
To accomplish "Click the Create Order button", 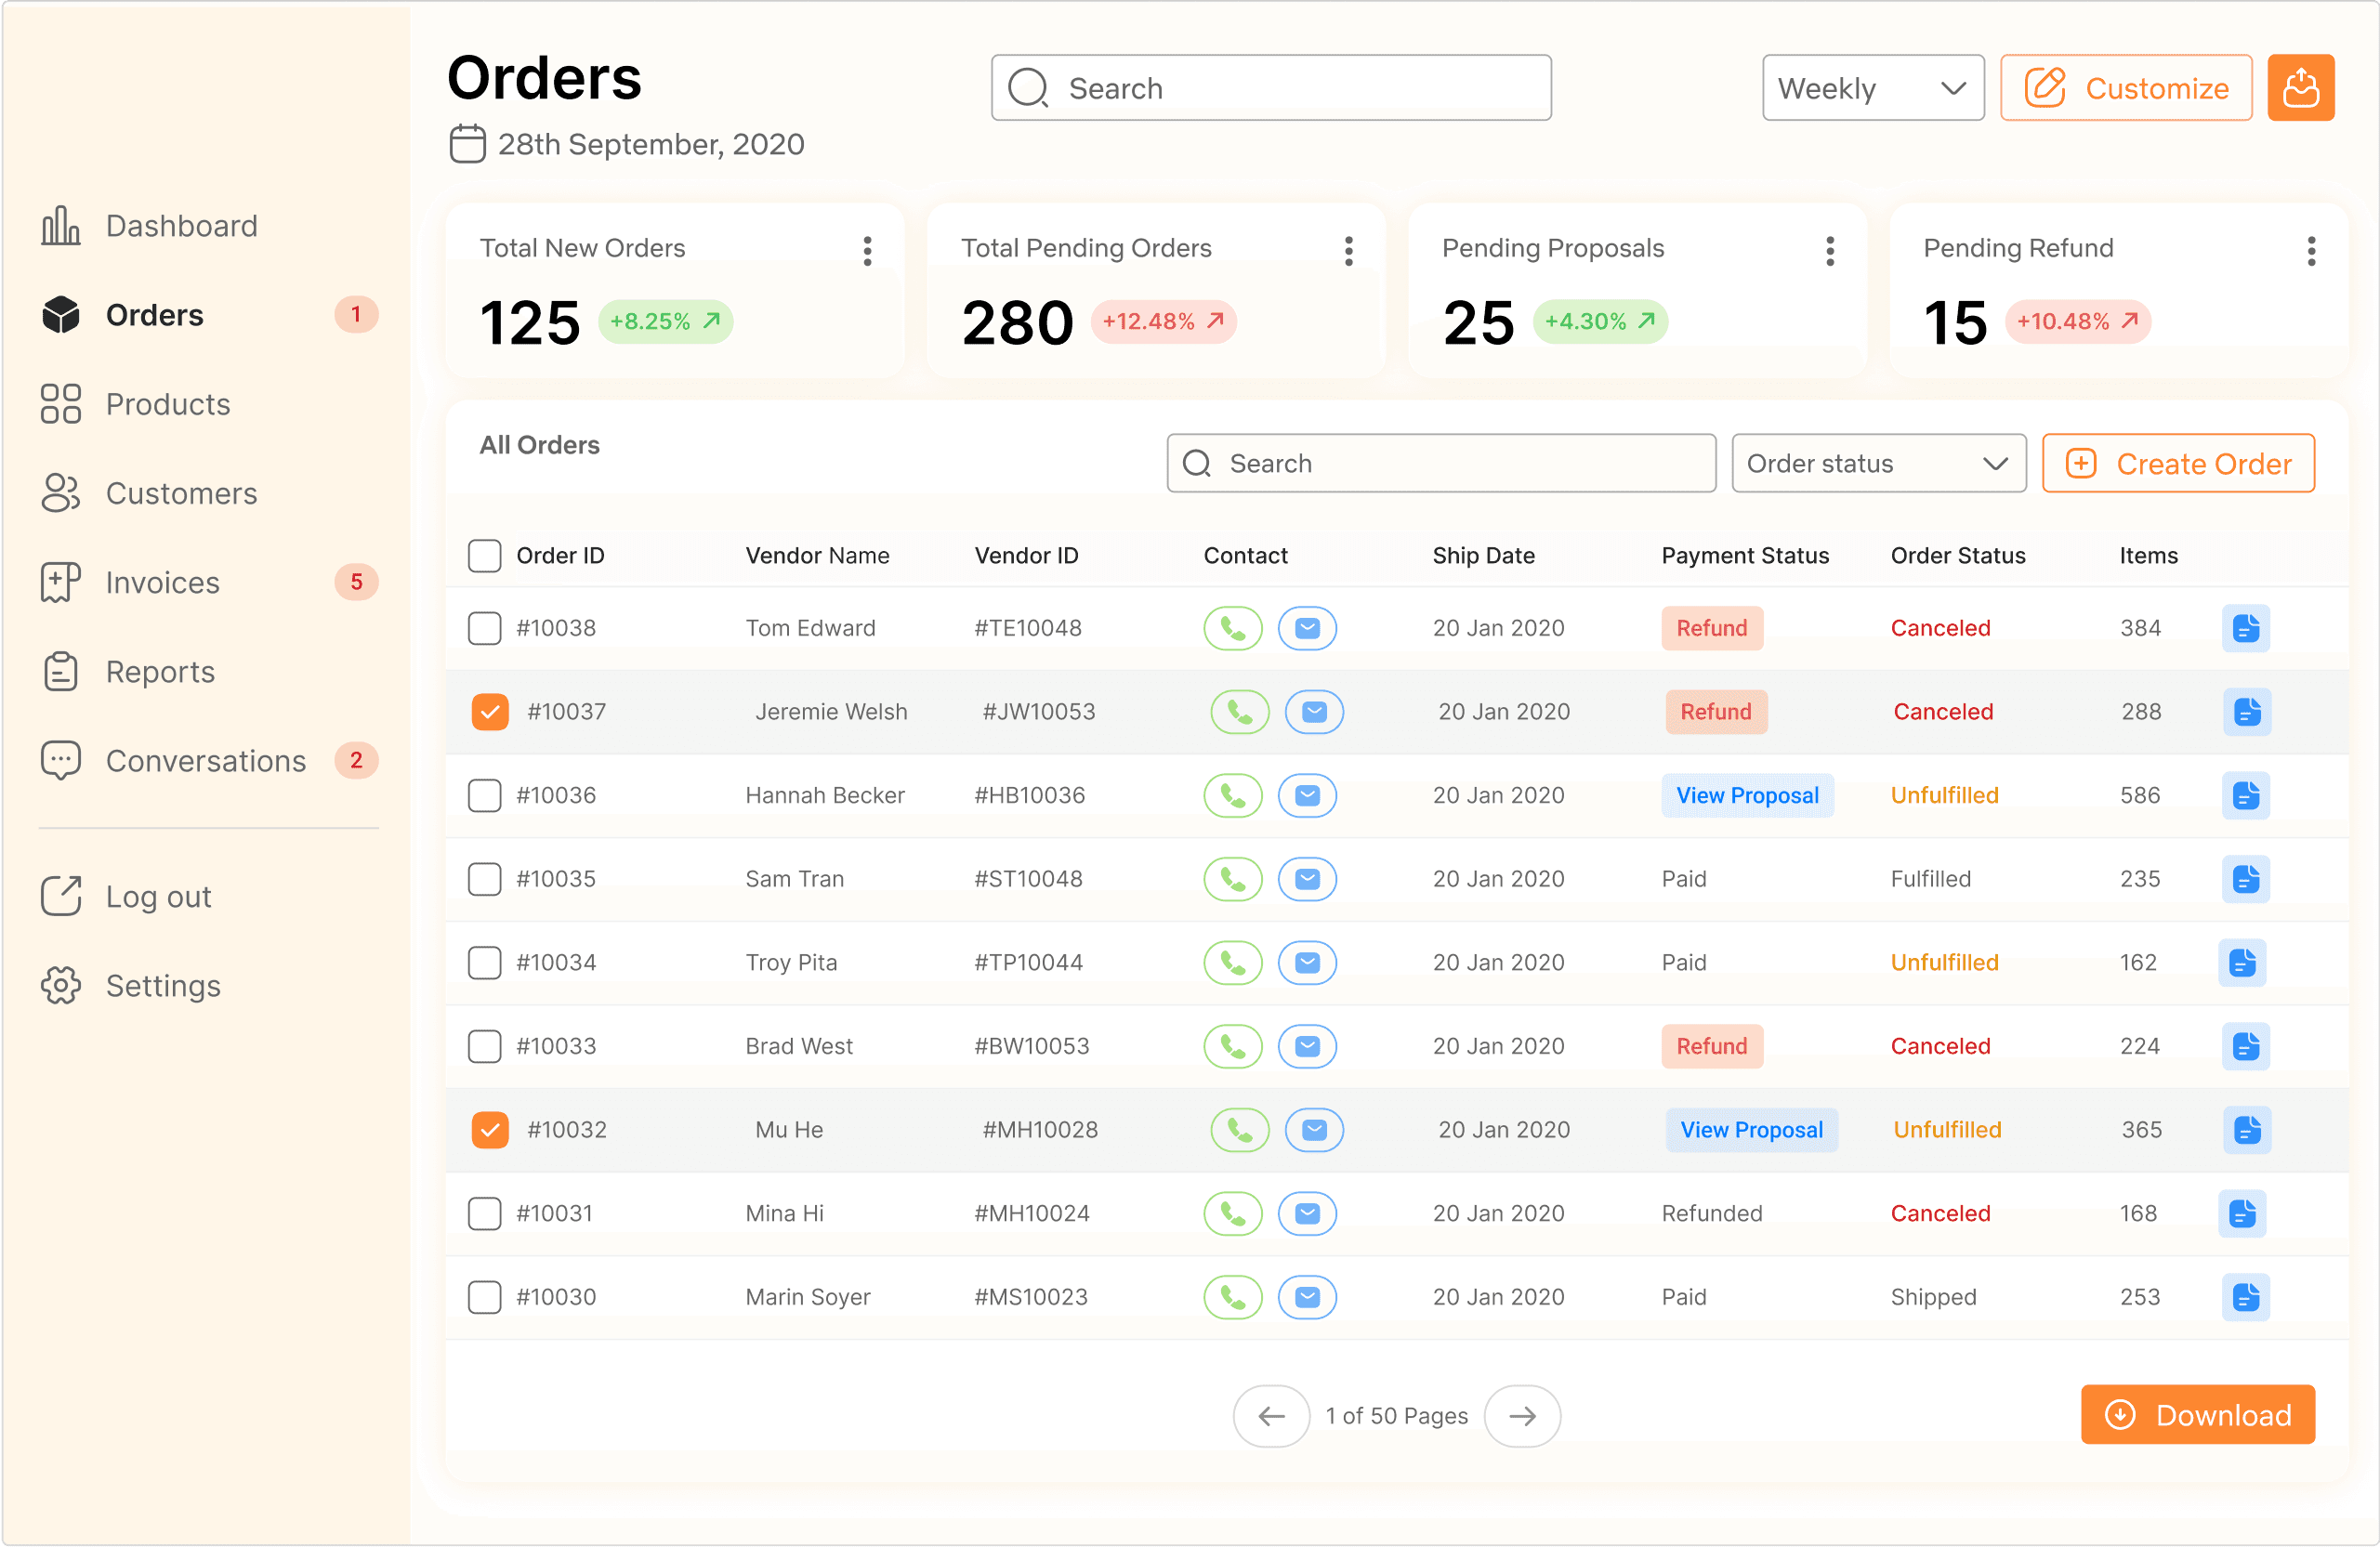I will click(x=2177, y=463).
